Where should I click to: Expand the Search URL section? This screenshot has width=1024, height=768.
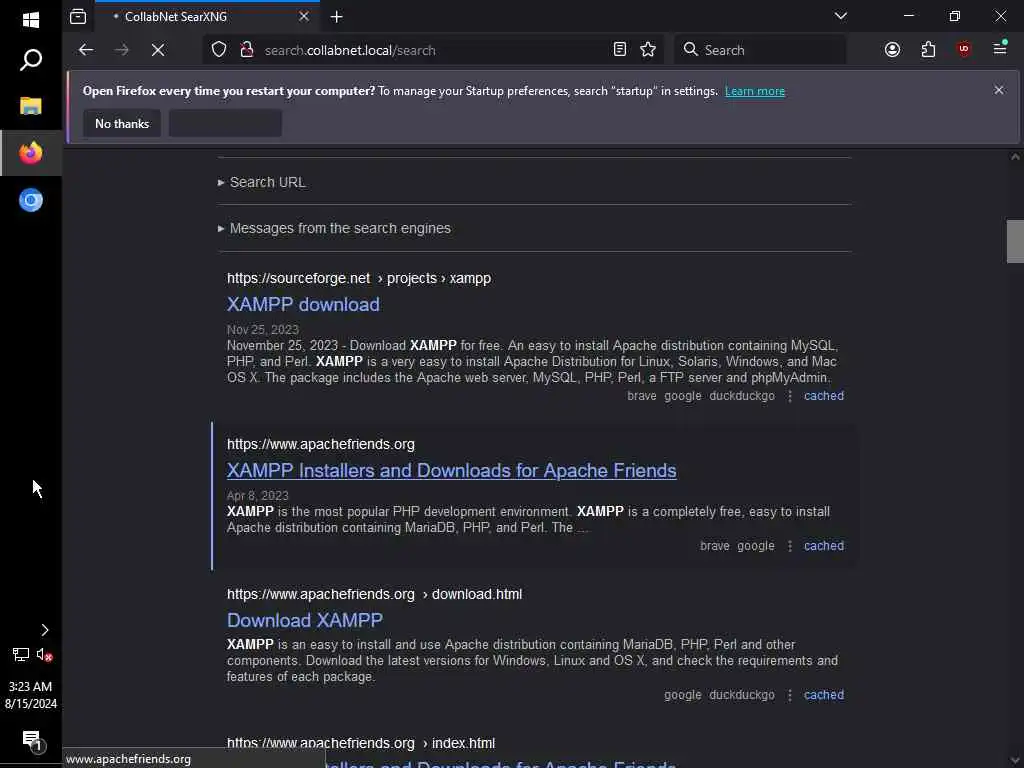click(262, 182)
